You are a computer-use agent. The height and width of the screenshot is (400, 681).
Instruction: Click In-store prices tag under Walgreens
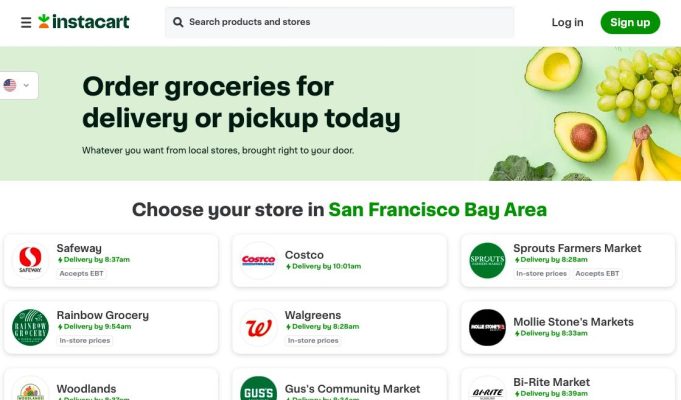[313, 340]
